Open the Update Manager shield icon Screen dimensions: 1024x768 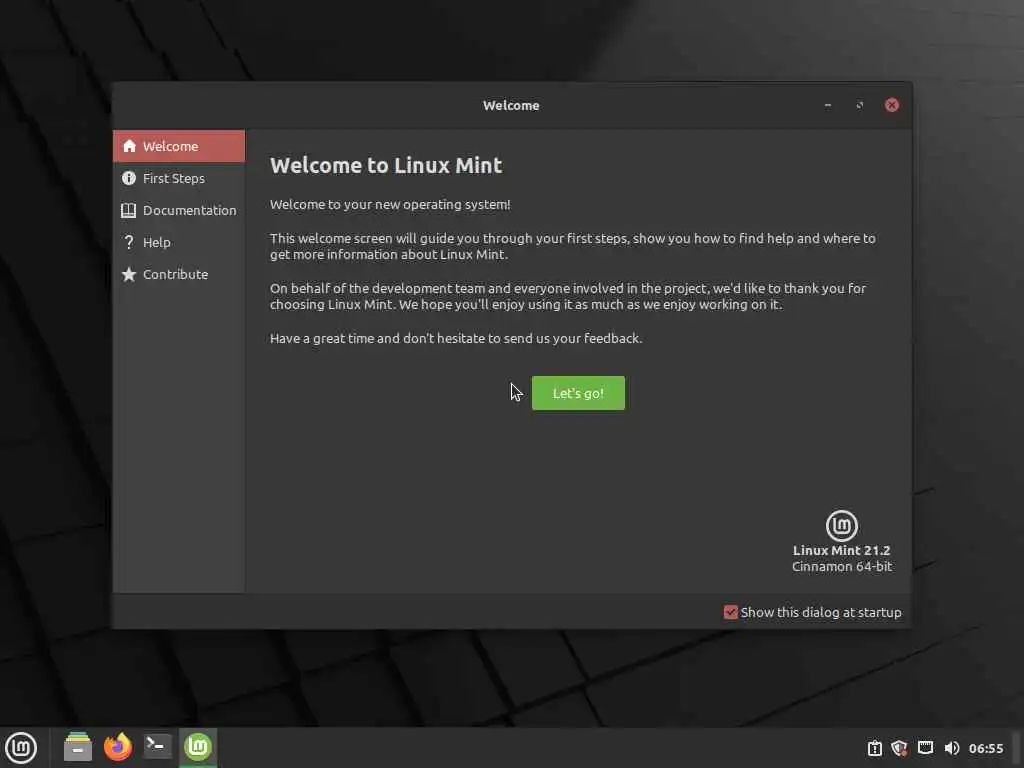899,748
